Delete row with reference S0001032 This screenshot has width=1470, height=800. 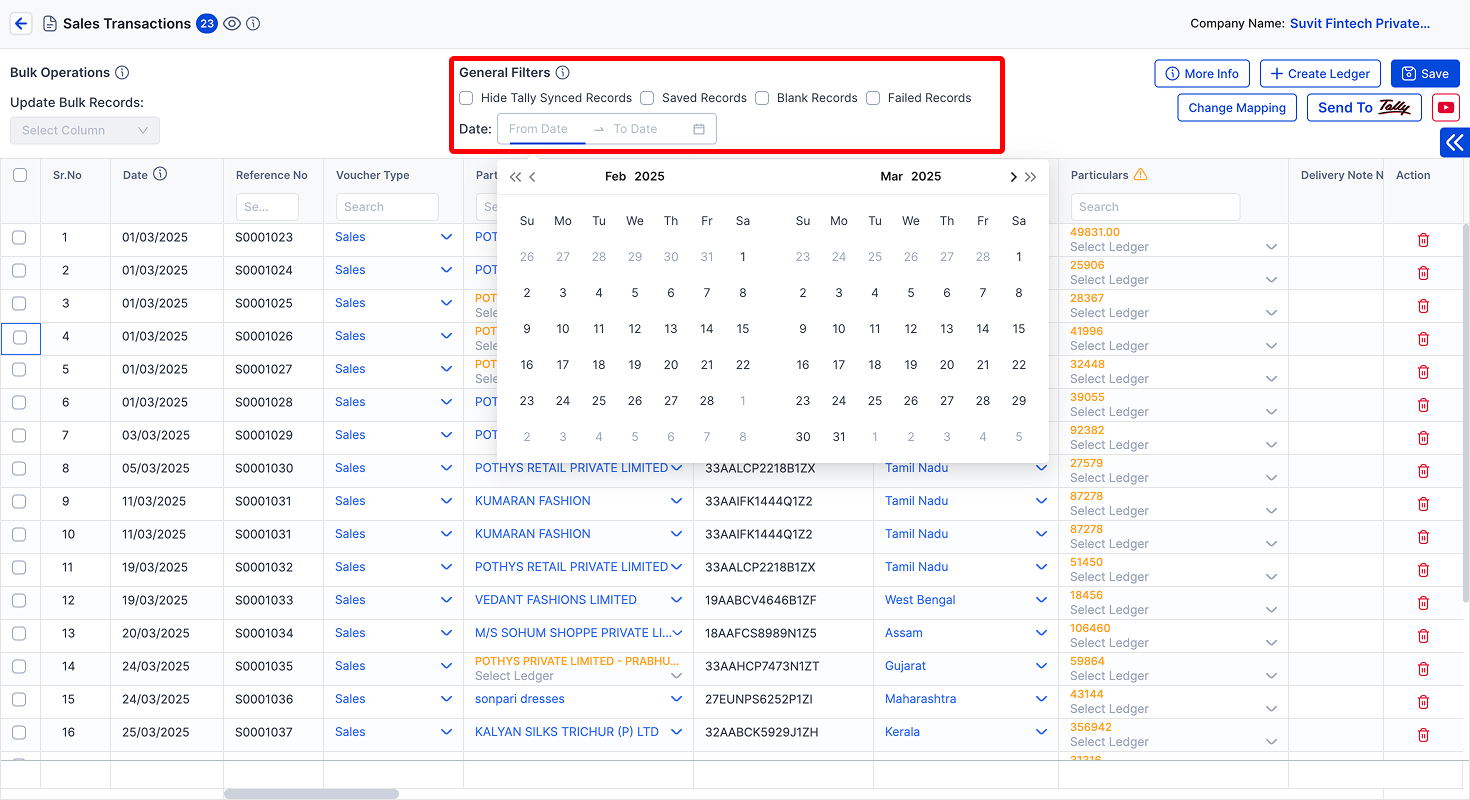1424,570
